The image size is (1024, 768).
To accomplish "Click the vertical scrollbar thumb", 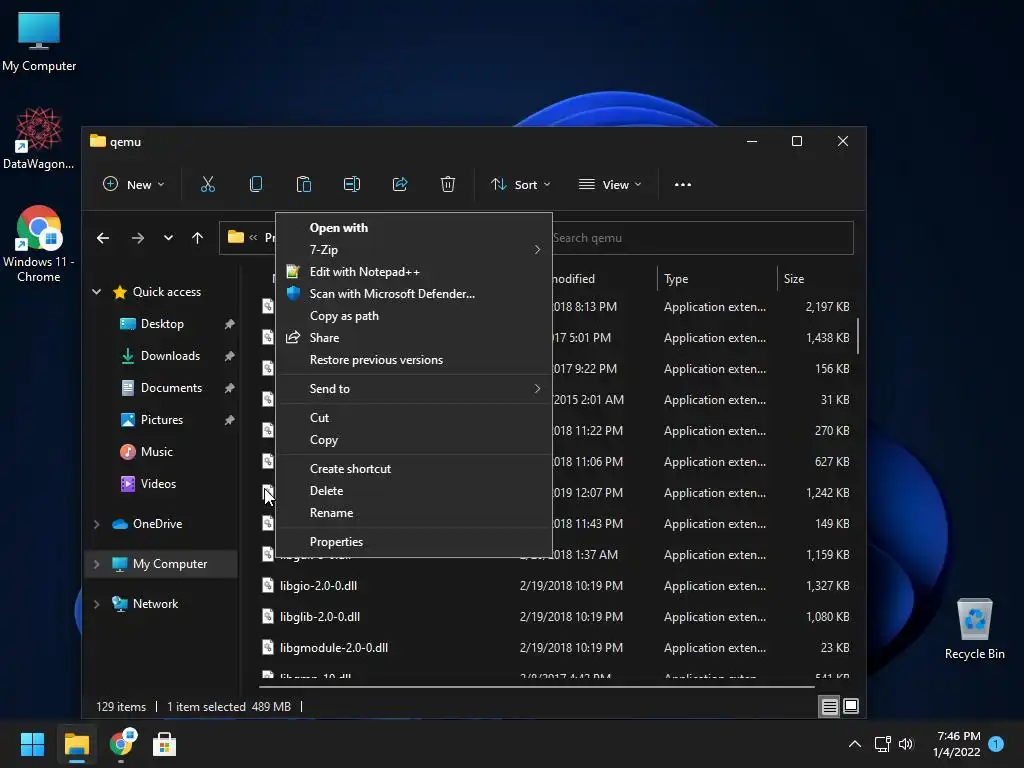I will click(x=857, y=336).
